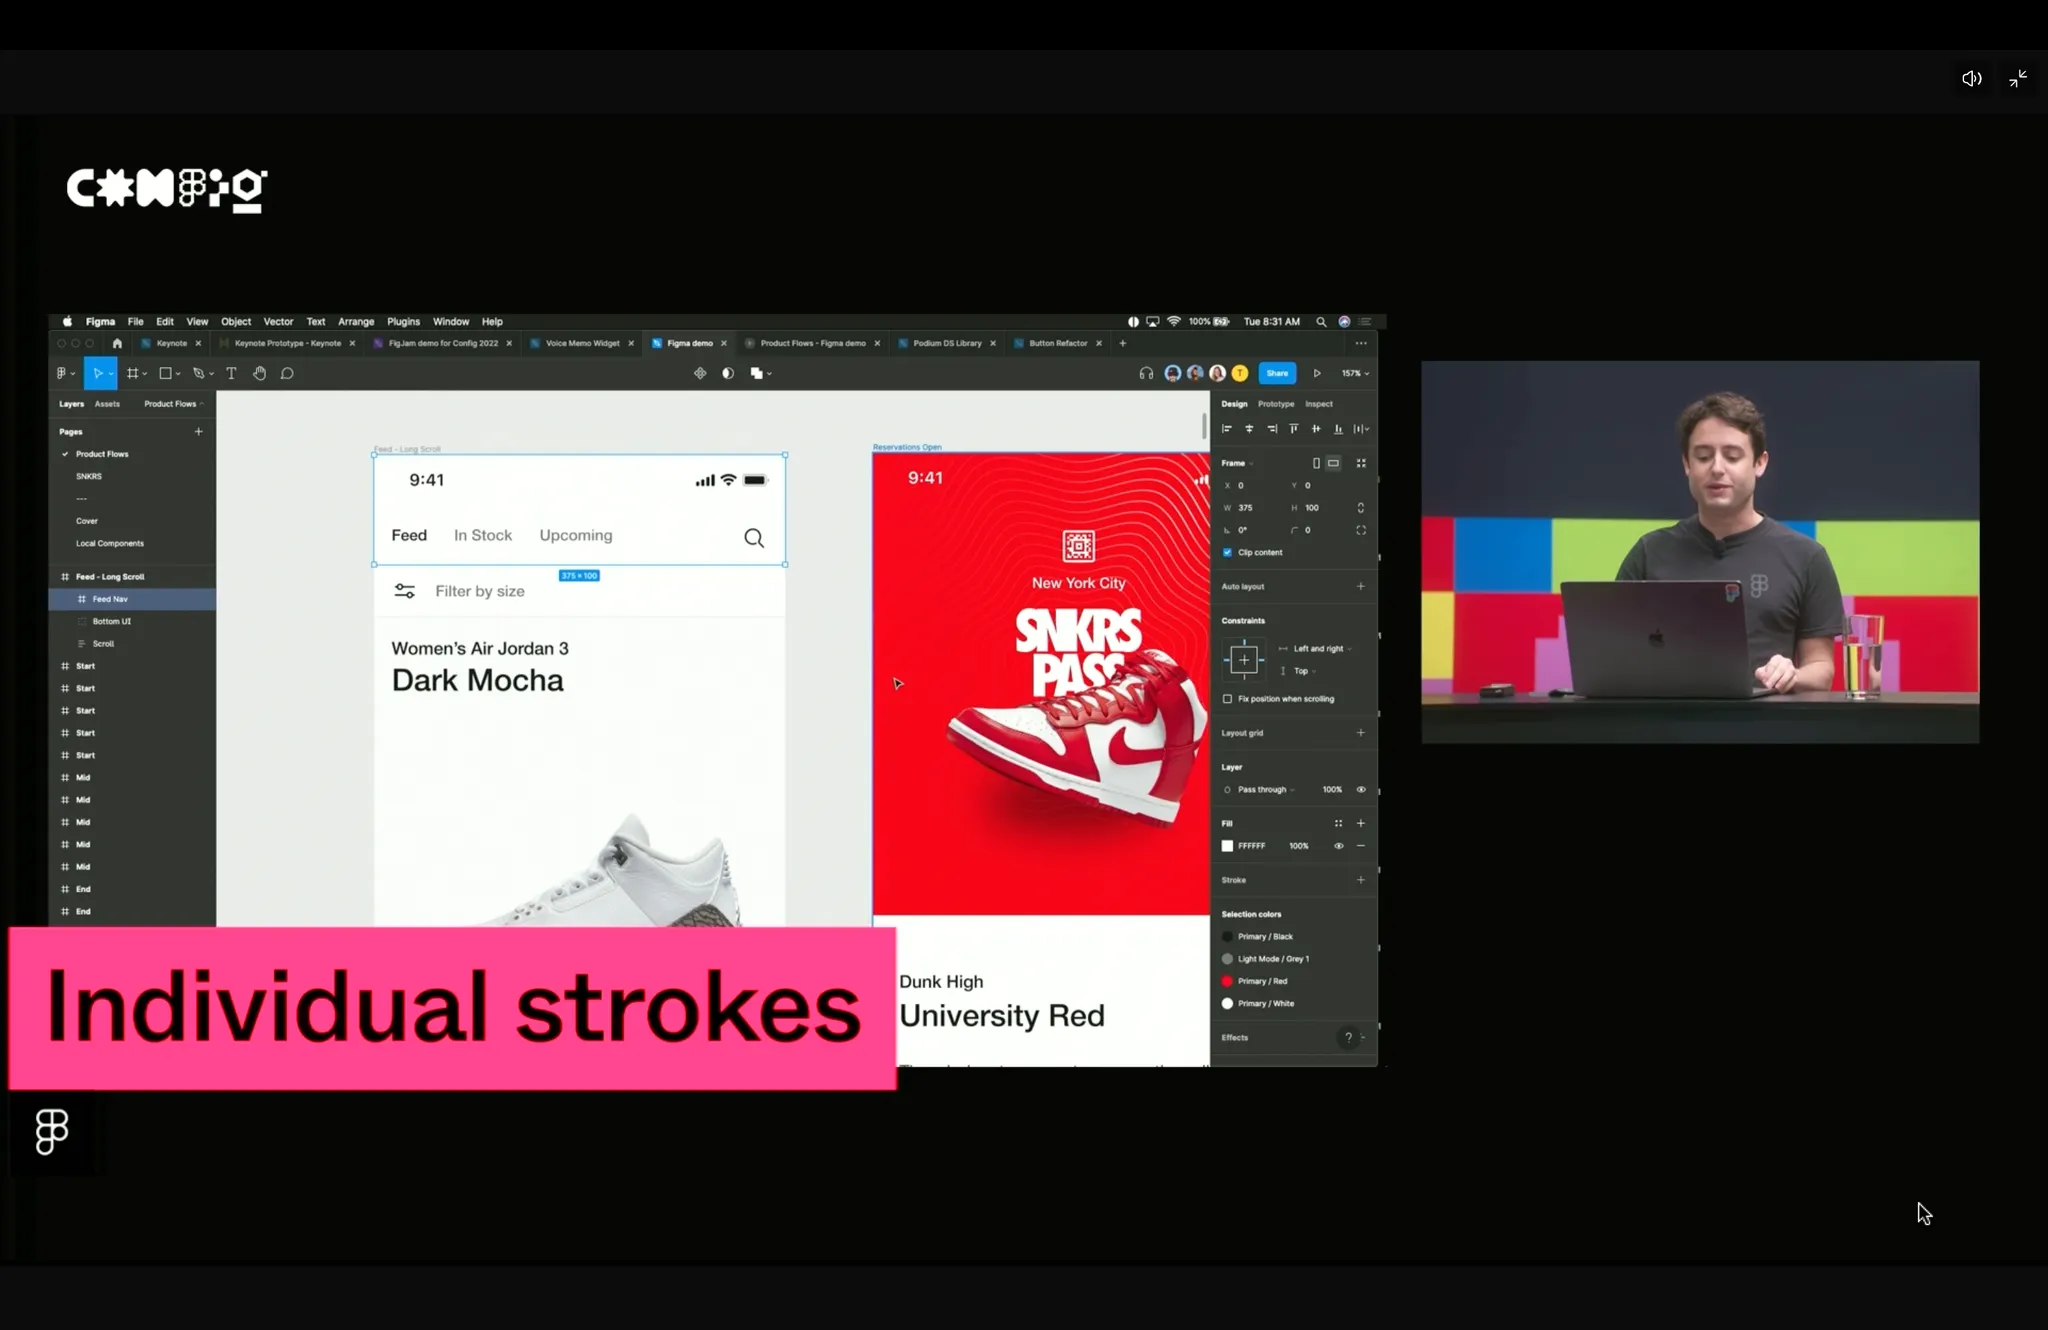The height and width of the screenshot is (1330, 2048).
Task: Enable Fix position when scrolling
Action: coord(1228,699)
